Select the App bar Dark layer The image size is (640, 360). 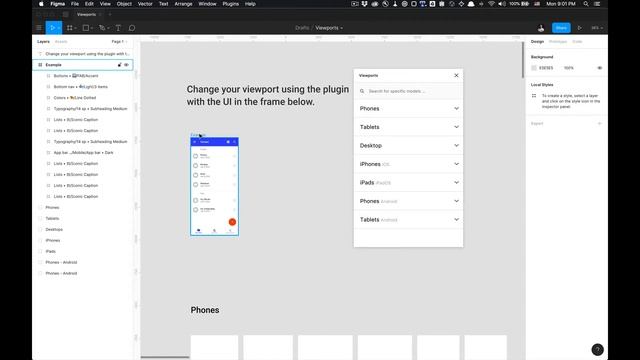coord(83,153)
